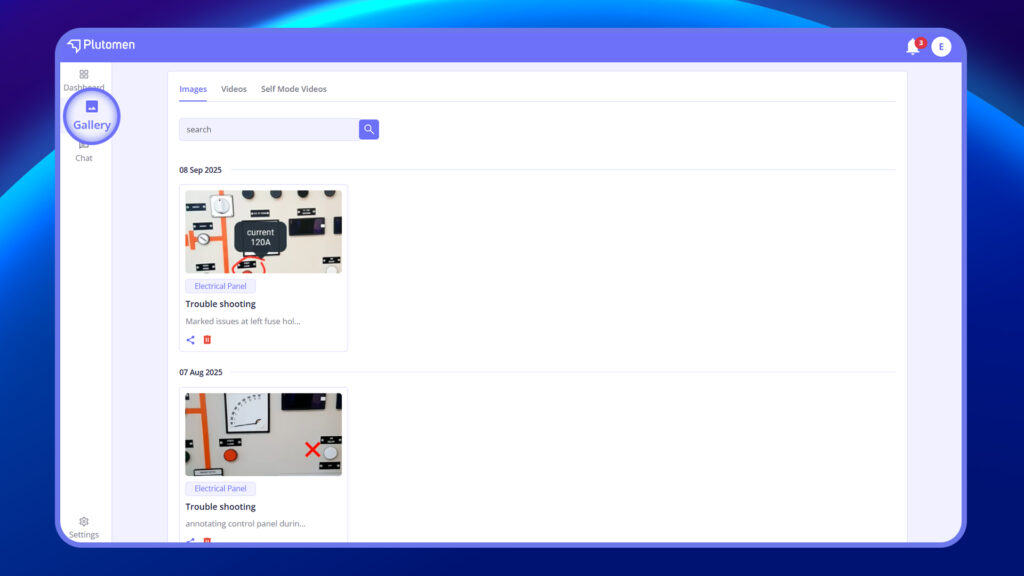Switch to the Images tab
The width and height of the screenshot is (1024, 576).
(193, 89)
